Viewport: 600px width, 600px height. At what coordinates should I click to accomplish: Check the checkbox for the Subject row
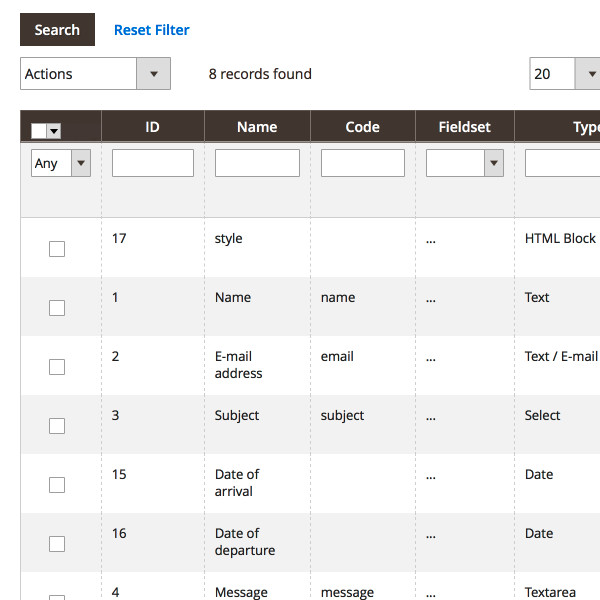click(x=57, y=426)
